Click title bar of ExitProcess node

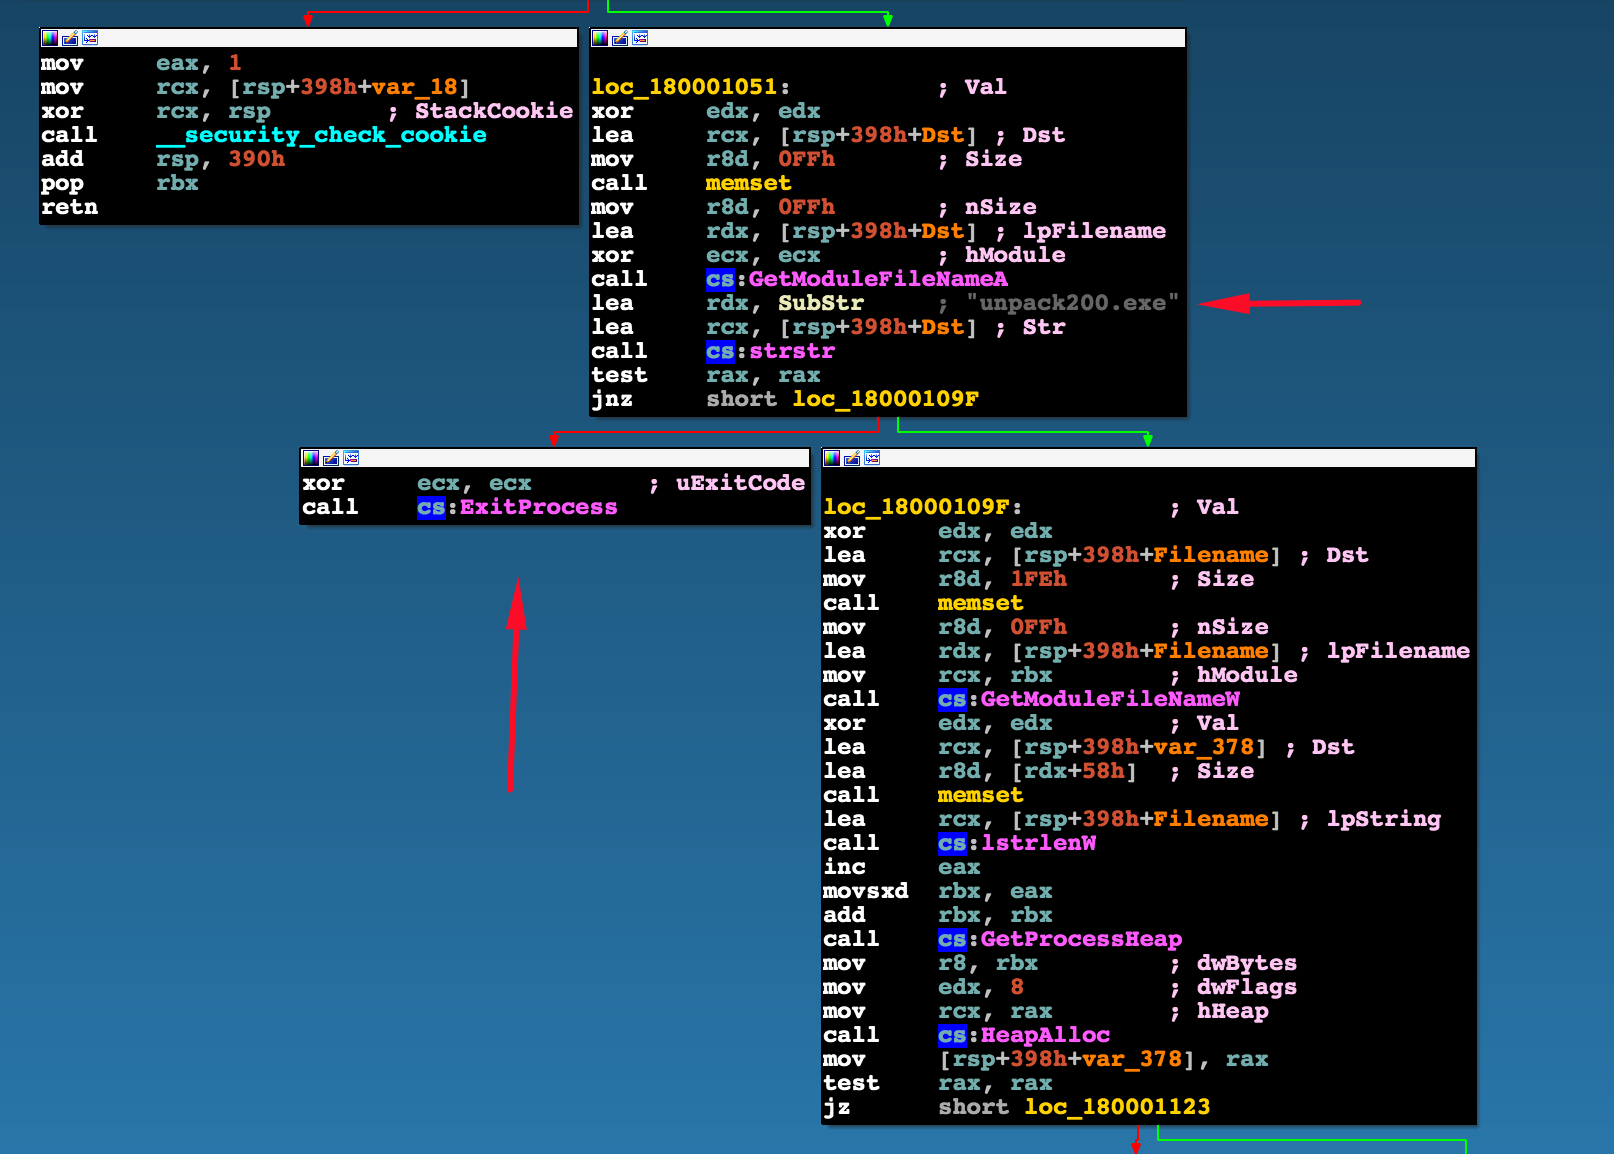click(555, 458)
